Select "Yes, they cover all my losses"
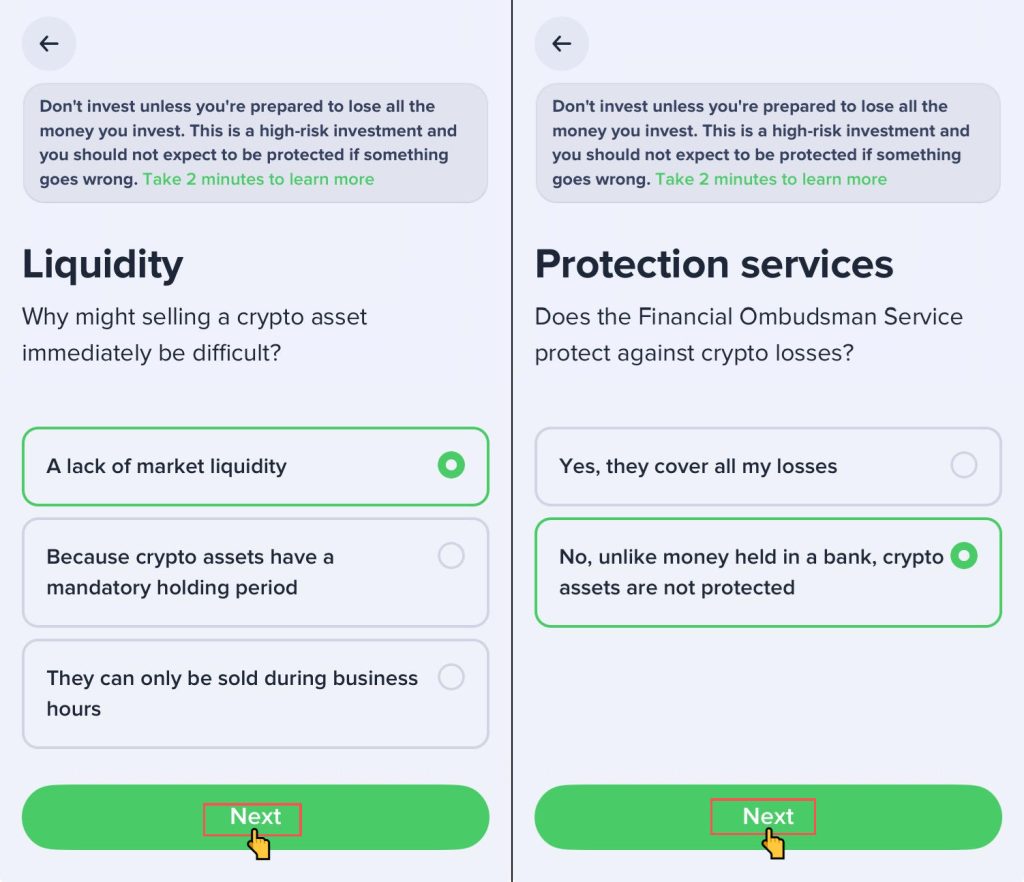1024x882 pixels. (x=767, y=466)
